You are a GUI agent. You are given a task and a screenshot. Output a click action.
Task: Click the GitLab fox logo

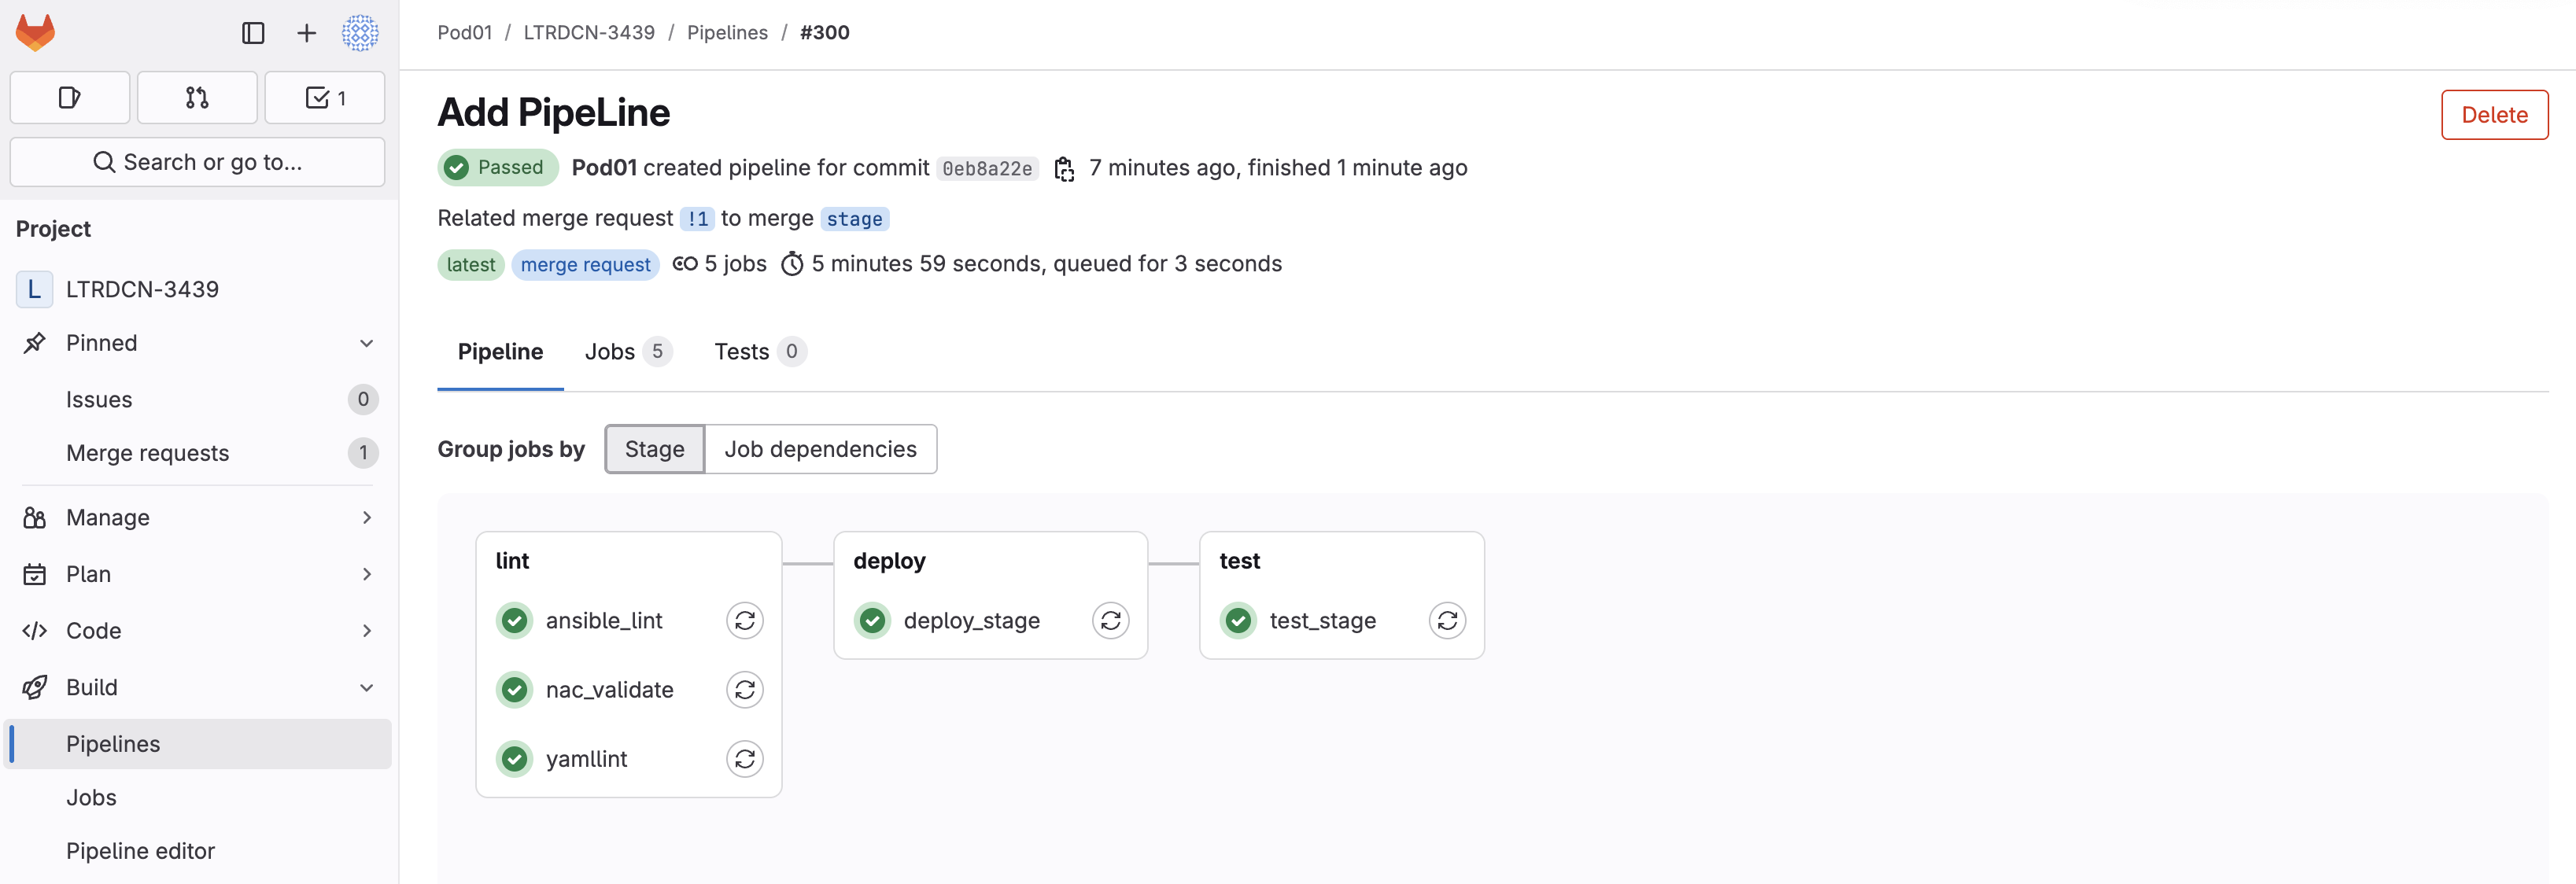36,32
